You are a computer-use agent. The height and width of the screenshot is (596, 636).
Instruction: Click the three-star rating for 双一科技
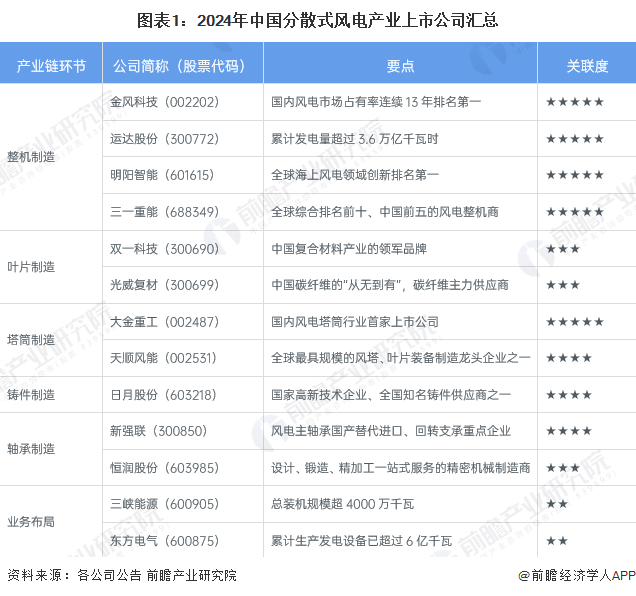pos(563,249)
